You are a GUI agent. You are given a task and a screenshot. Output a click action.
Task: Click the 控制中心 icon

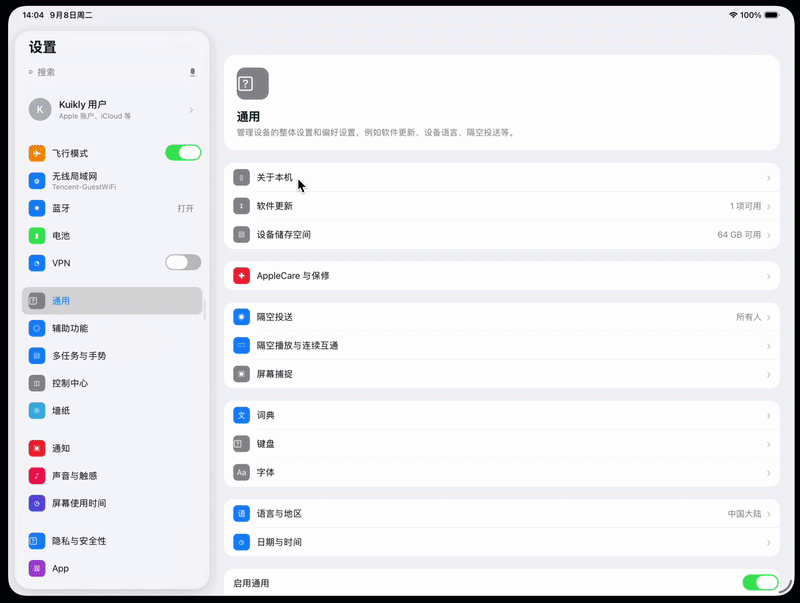37,383
